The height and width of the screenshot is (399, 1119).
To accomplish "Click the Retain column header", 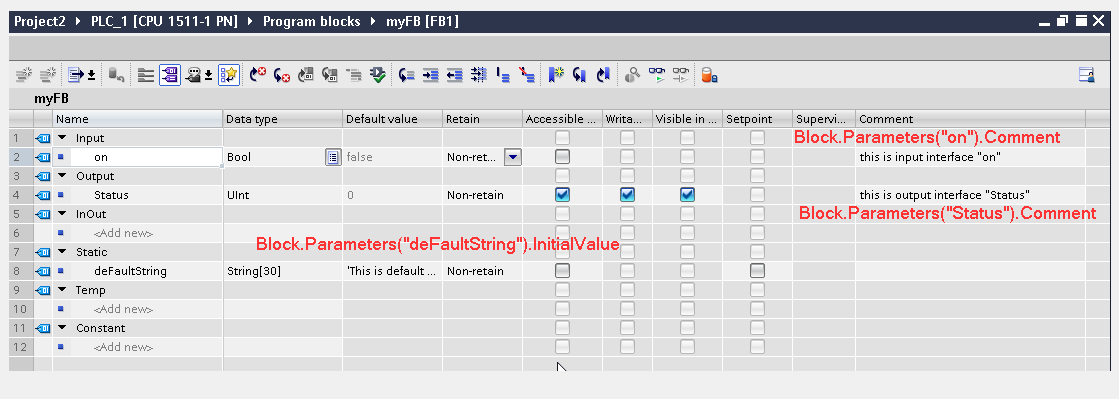I will click(x=482, y=119).
